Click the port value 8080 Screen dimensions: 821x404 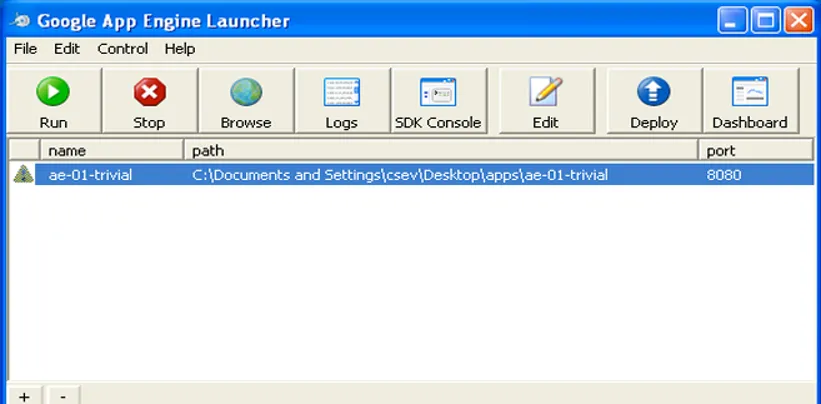[x=724, y=175]
